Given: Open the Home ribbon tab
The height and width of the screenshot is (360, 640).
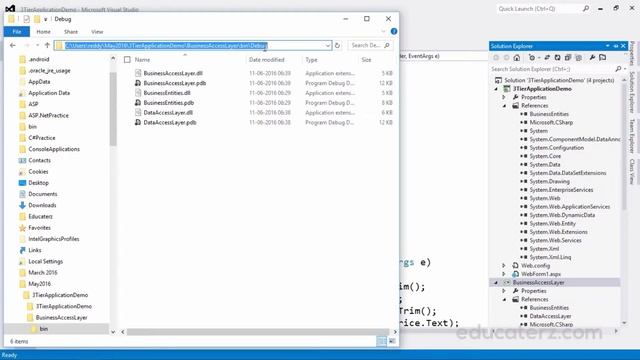Looking at the screenshot, I should [44, 31].
